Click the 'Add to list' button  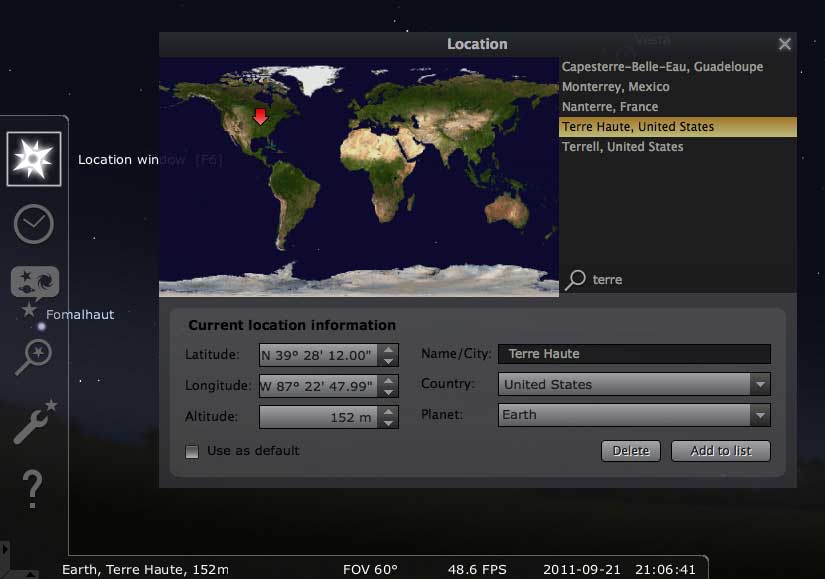click(720, 451)
